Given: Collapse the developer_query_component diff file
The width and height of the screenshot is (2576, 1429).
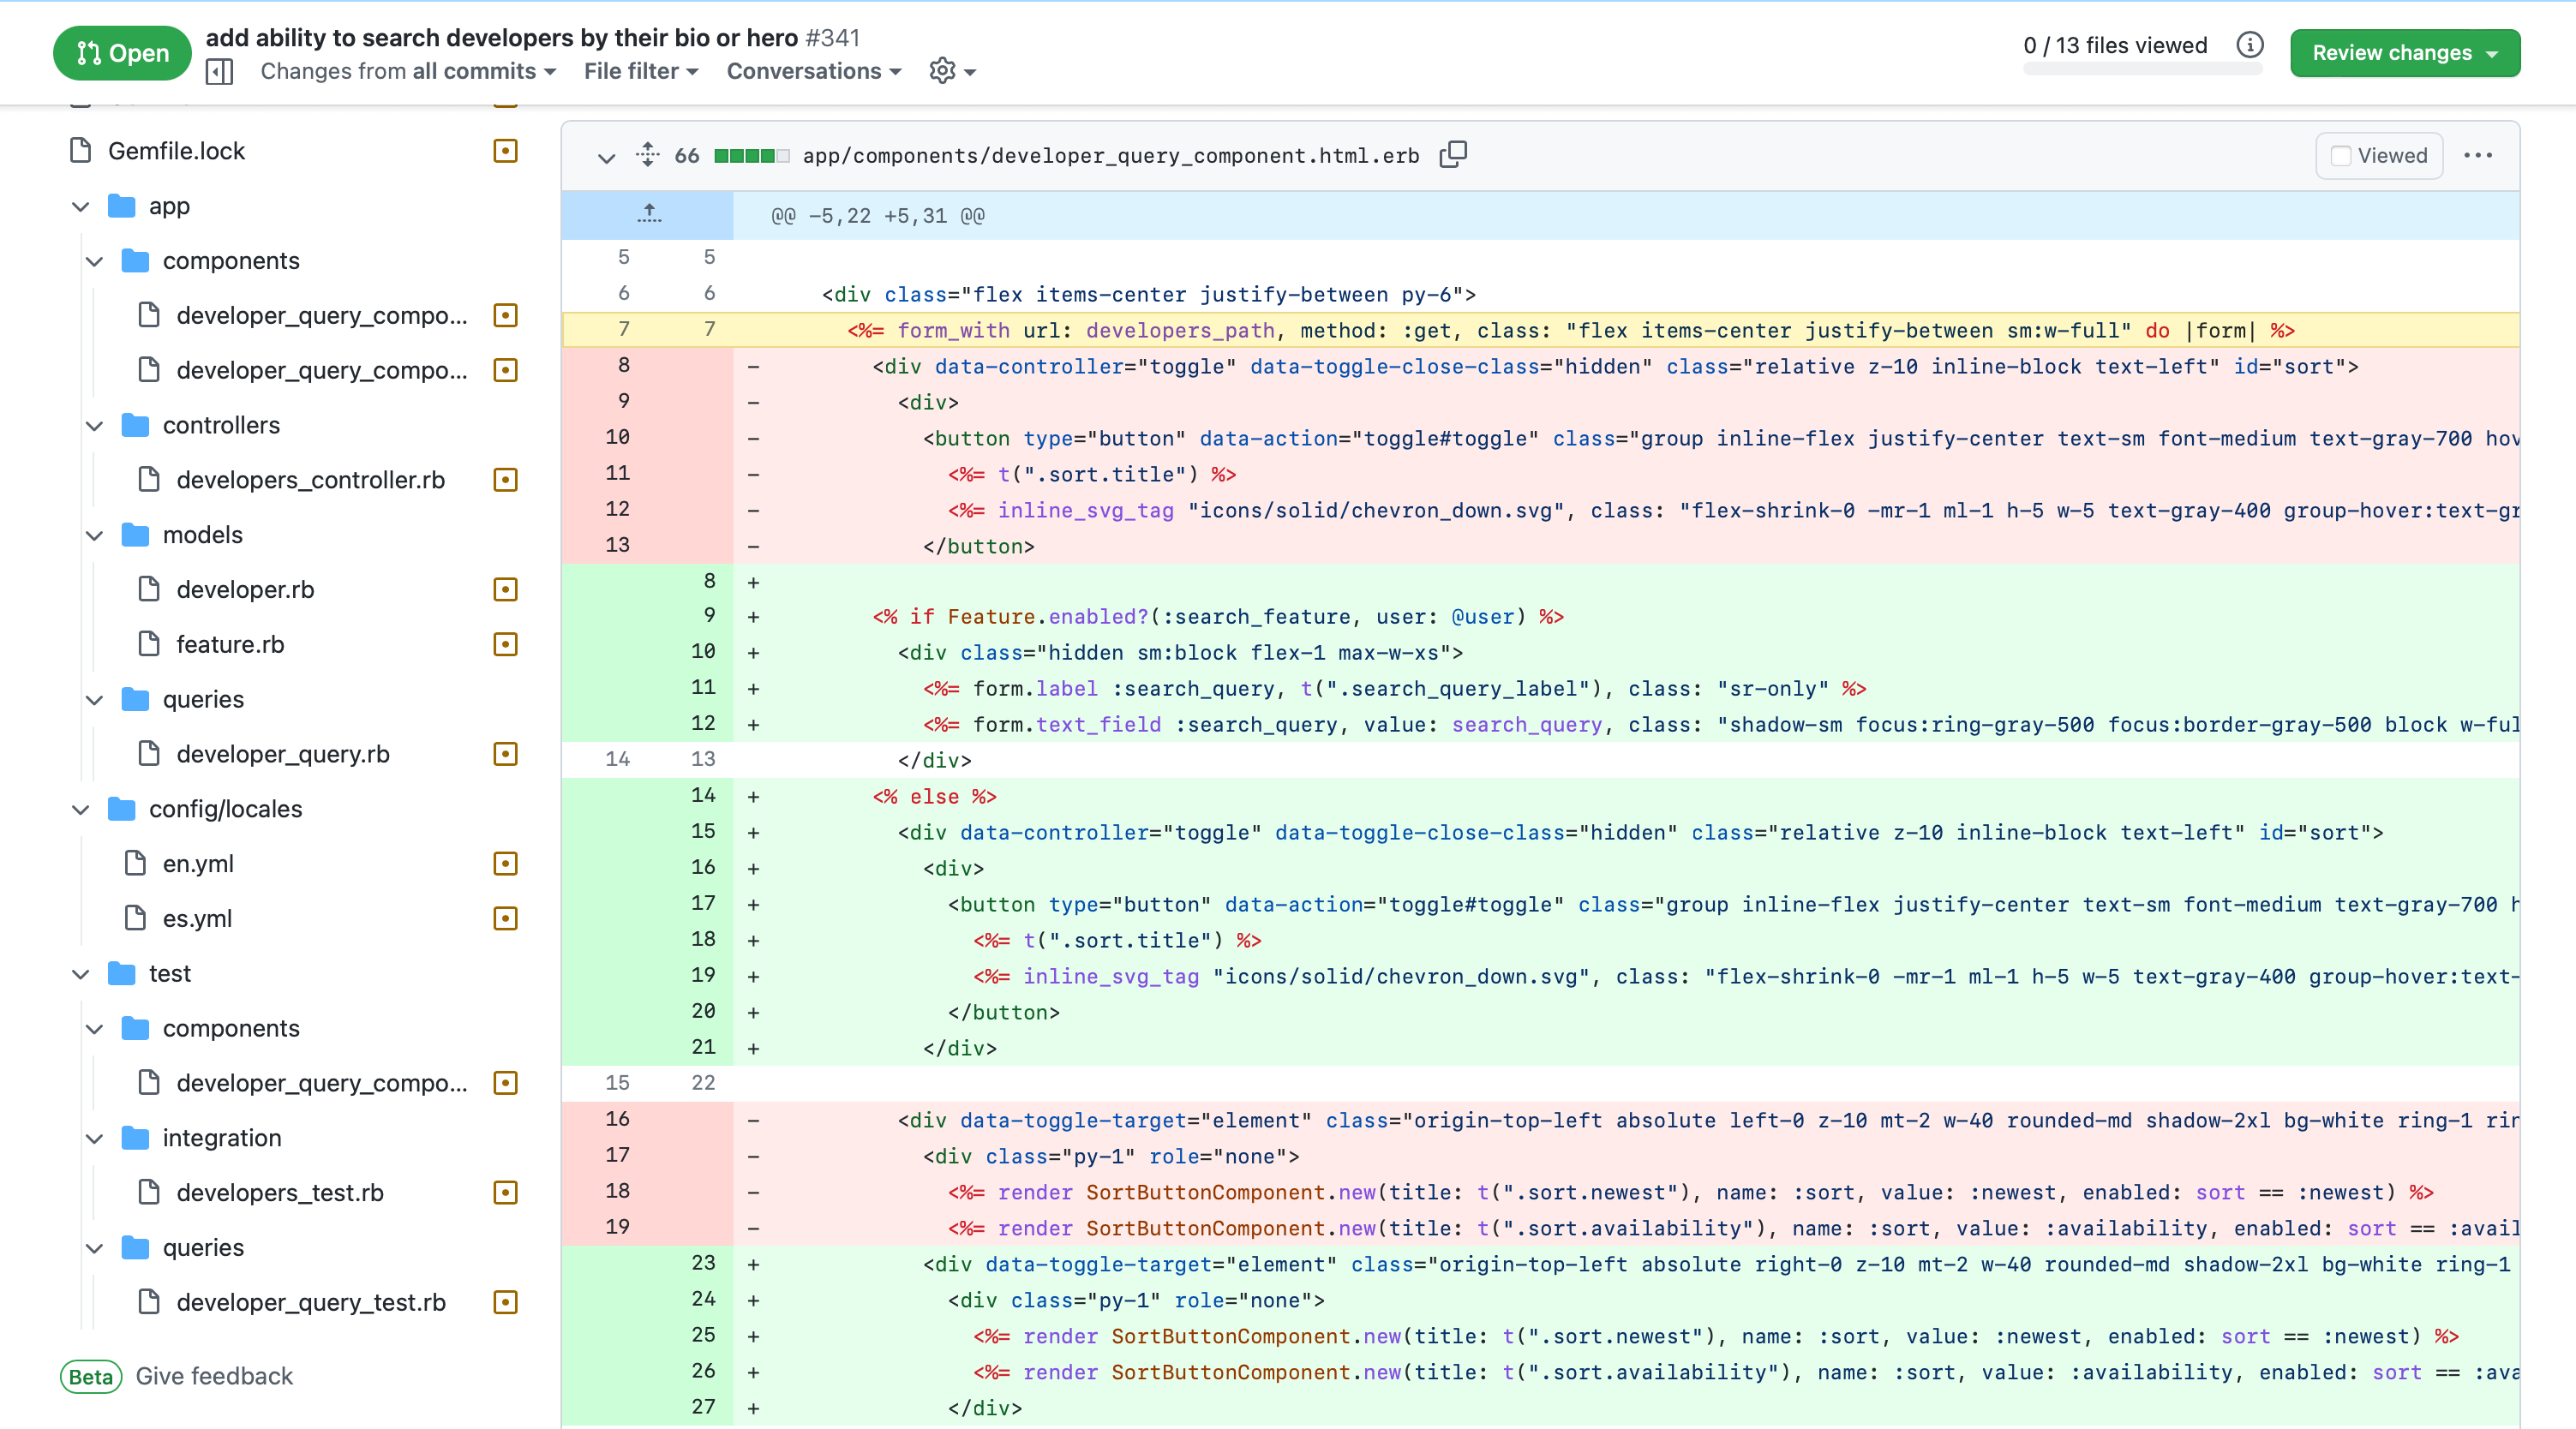Looking at the screenshot, I should 606,157.
